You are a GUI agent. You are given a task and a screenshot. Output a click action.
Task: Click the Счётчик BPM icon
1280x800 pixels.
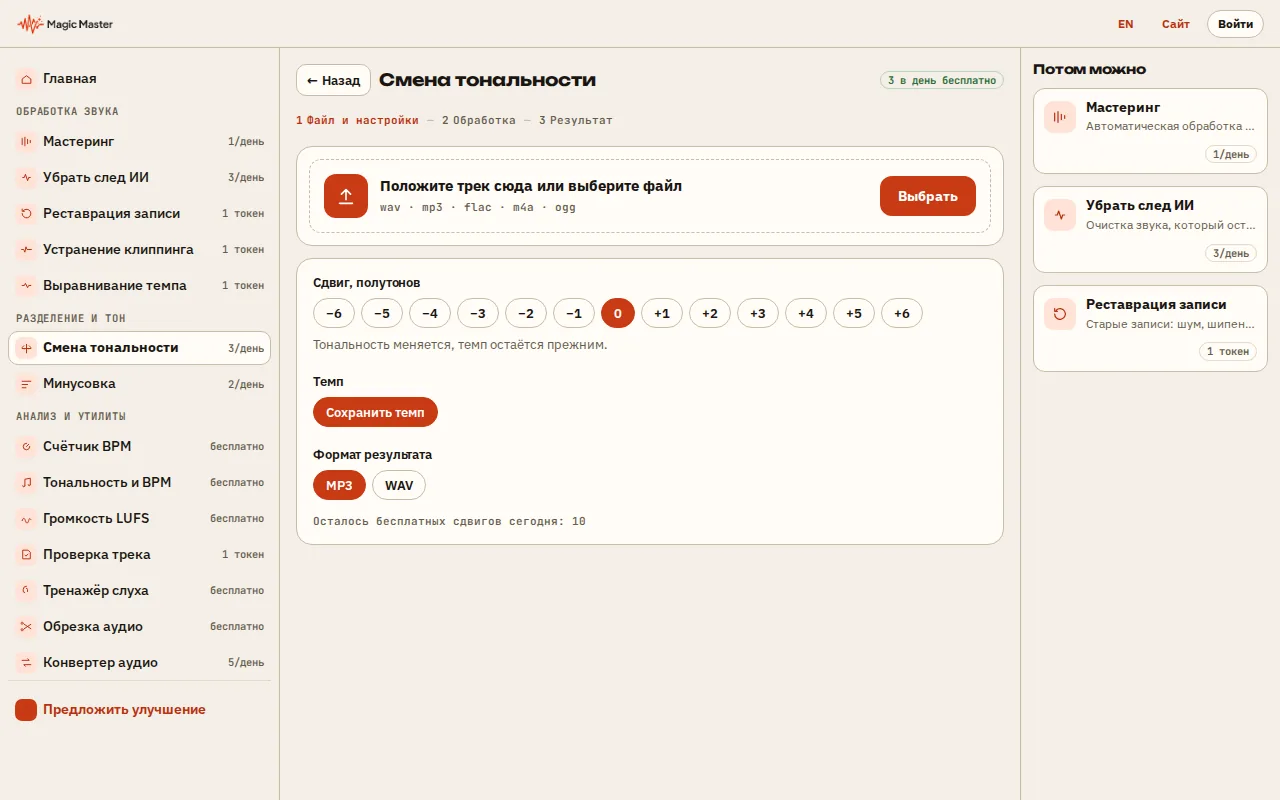[26, 447]
